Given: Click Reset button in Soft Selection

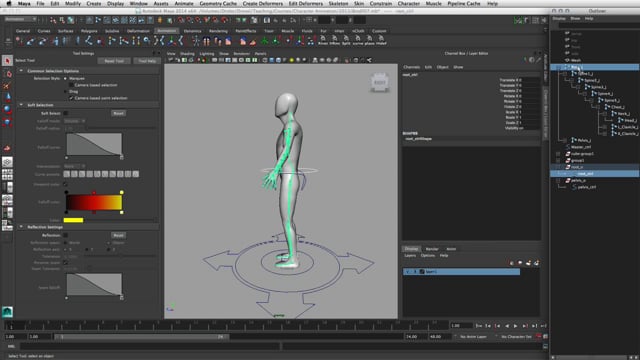Looking at the screenshot, I should 118,113.
